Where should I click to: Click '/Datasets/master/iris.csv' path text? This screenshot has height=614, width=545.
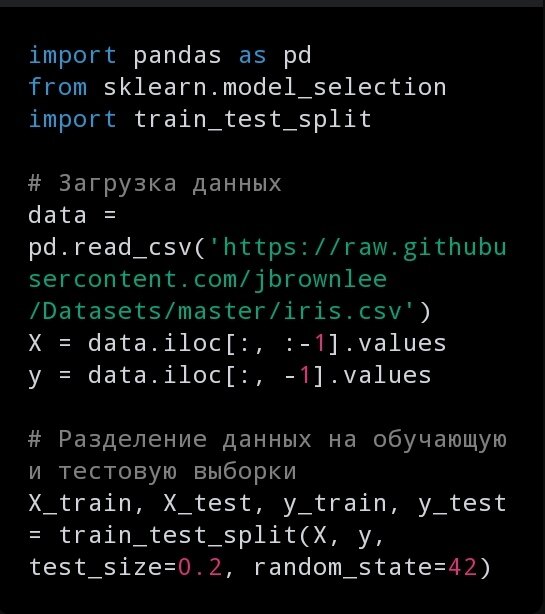(221, 312)
